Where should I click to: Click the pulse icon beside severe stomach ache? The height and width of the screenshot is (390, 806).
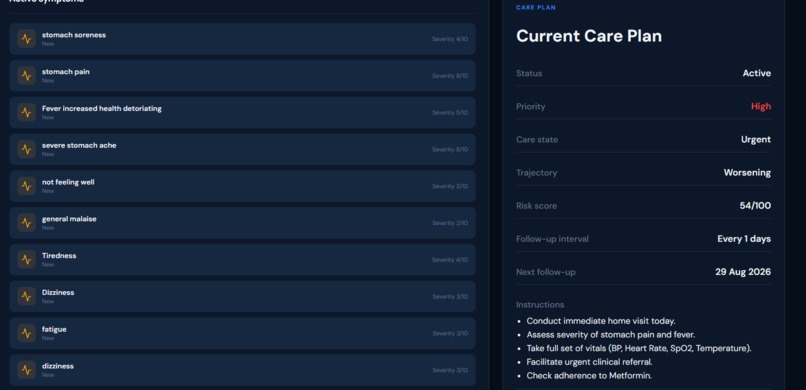26,149
